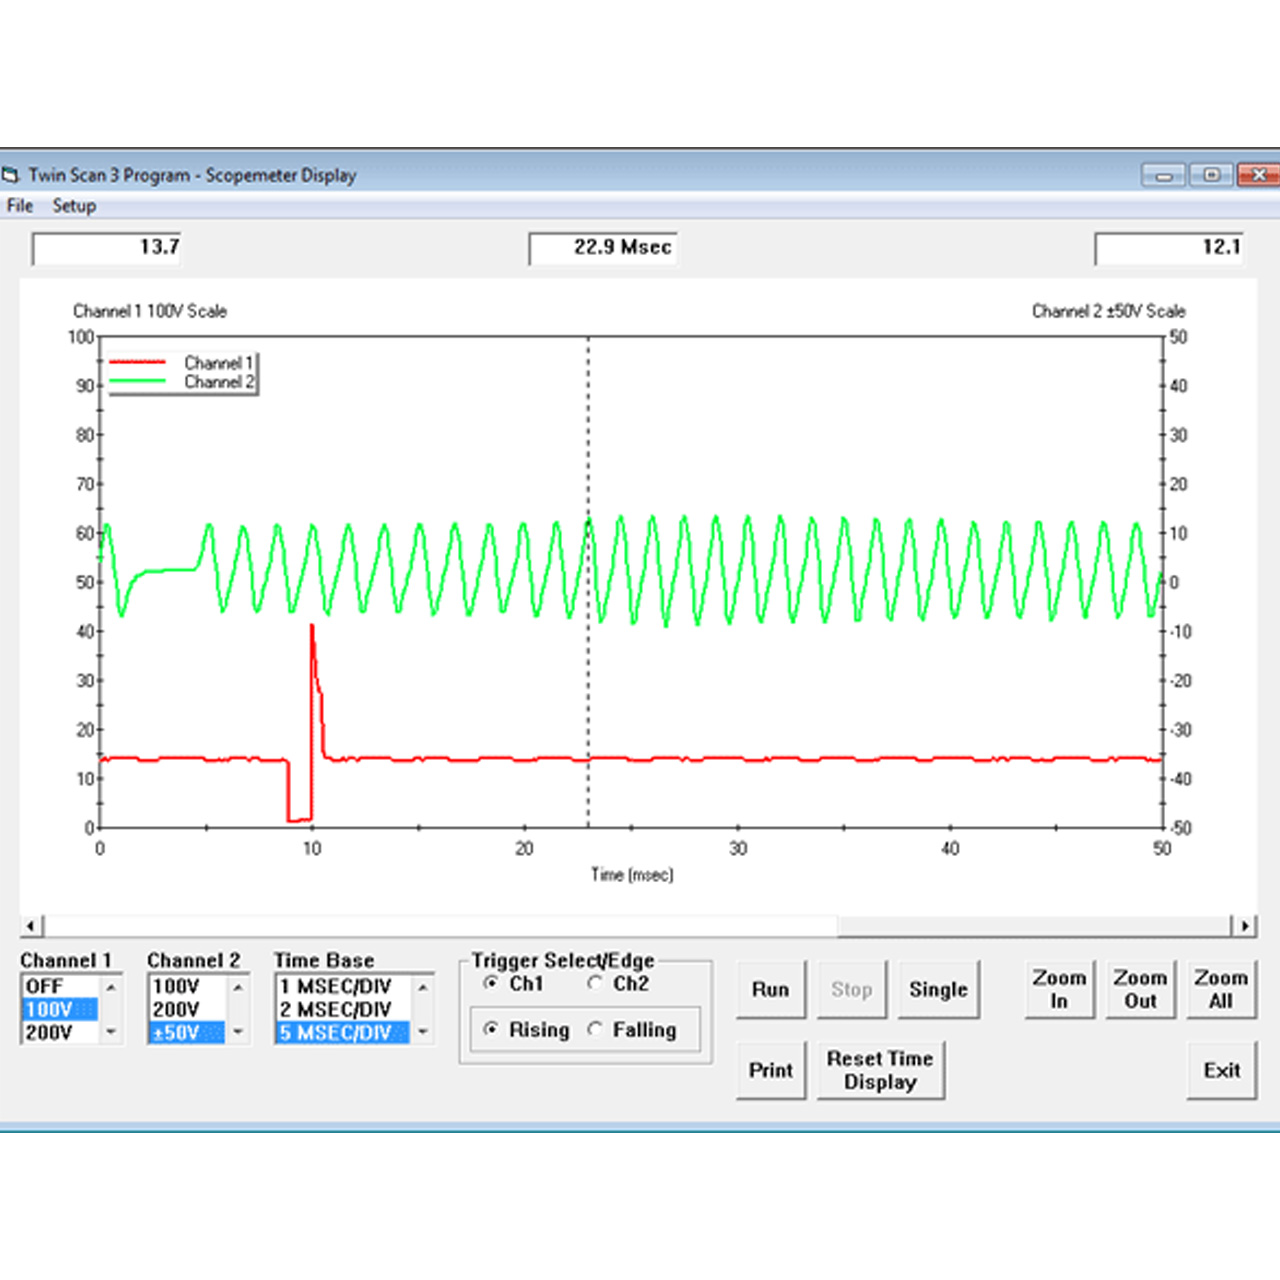
Task: Click the Zoom In button
Action: [x=1058, y=989]
